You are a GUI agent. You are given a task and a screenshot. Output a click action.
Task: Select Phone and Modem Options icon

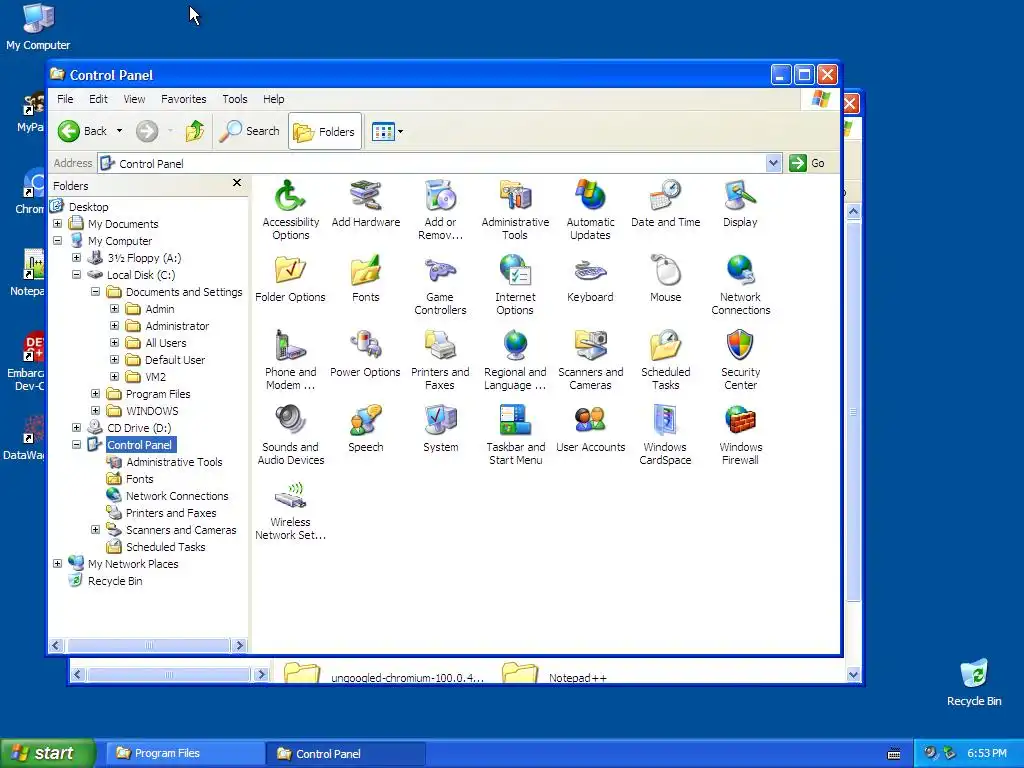[x=290, y=360]
